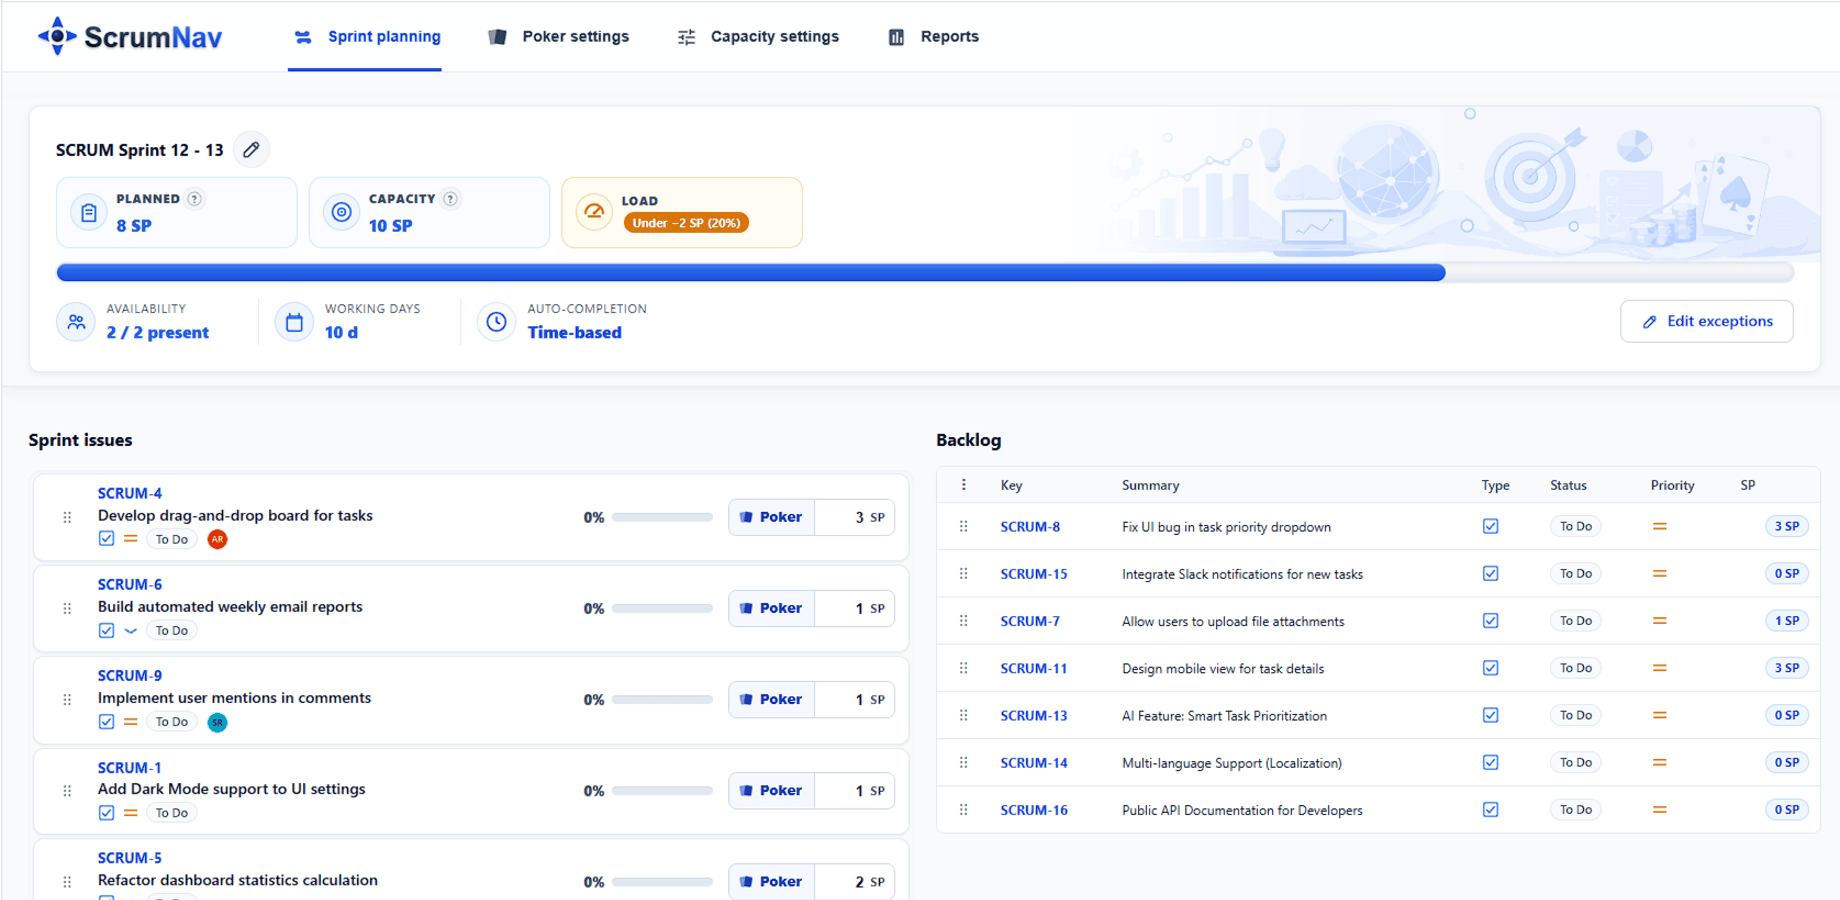The image size is (1840, 900).
Task: Open the Planned help question mark
Action: 195,199
